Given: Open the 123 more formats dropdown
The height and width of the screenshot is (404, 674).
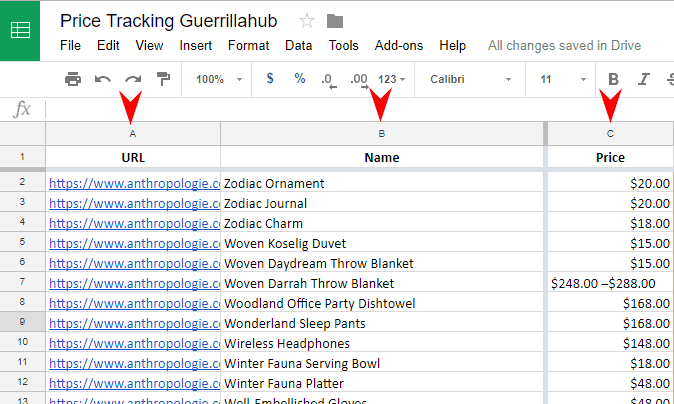Looking at the screenshot, I should pyautogui.click(x=393, y=79).
